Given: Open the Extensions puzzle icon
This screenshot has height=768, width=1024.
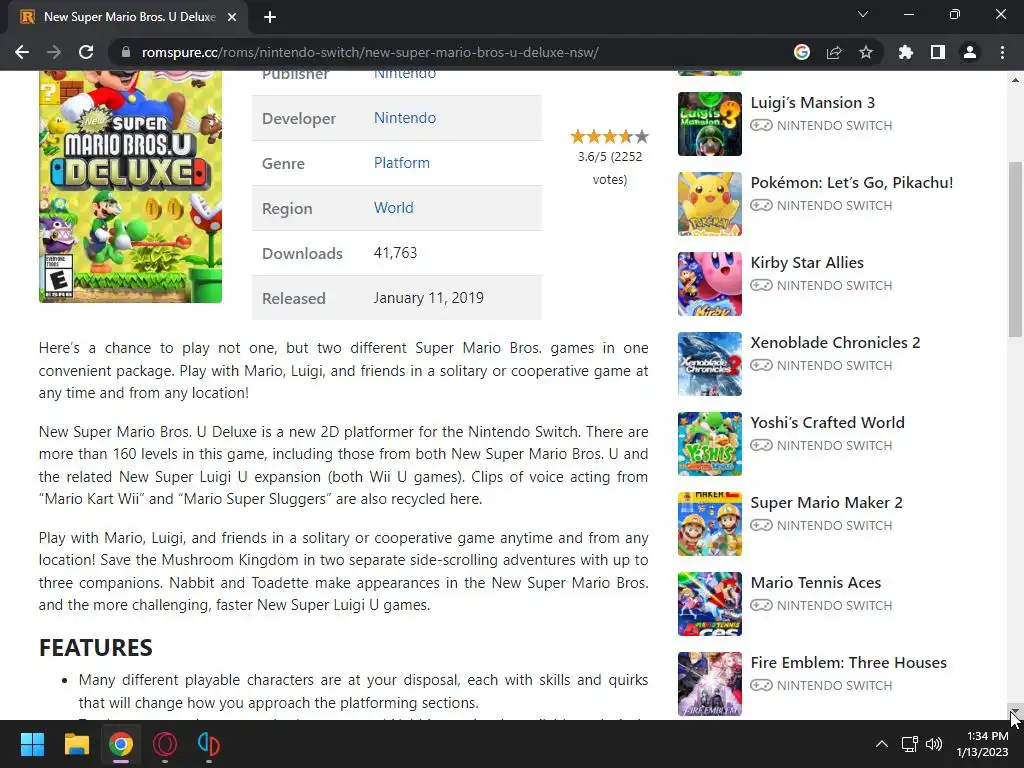Looking at the screenshot, I should tap(906, 52).
